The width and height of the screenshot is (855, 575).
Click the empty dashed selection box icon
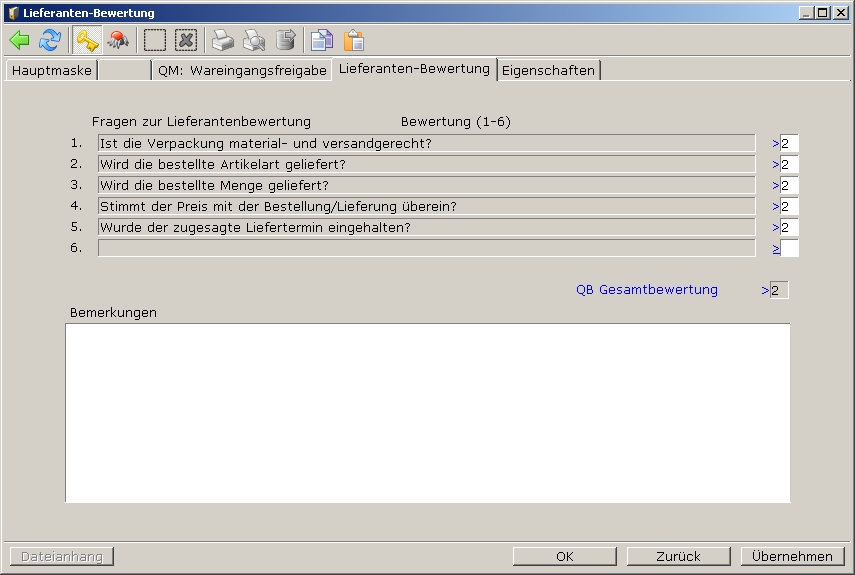tap(155, 40)
